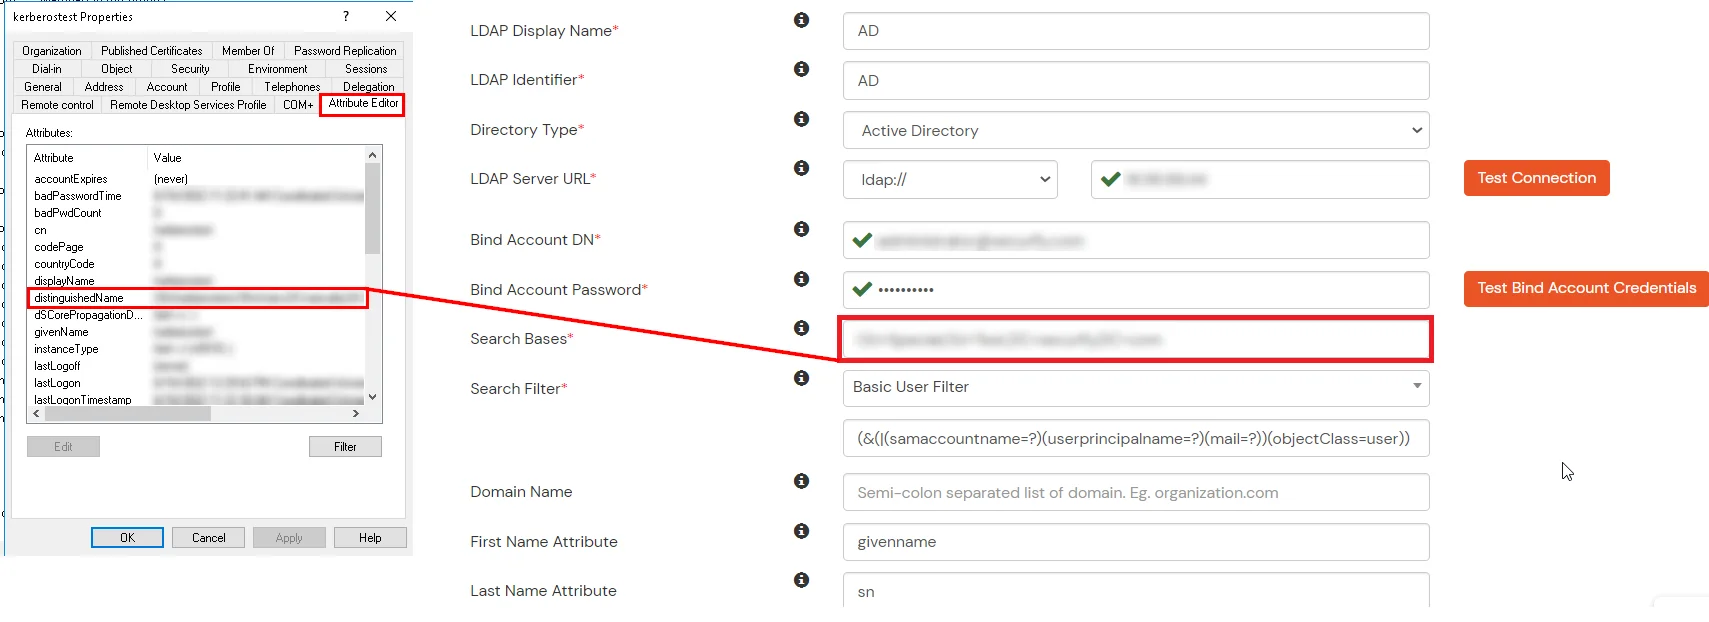Screen dimensions: 1709x622
Task: Open the ldap:// protocol dropdown
Action: [950, 180]
